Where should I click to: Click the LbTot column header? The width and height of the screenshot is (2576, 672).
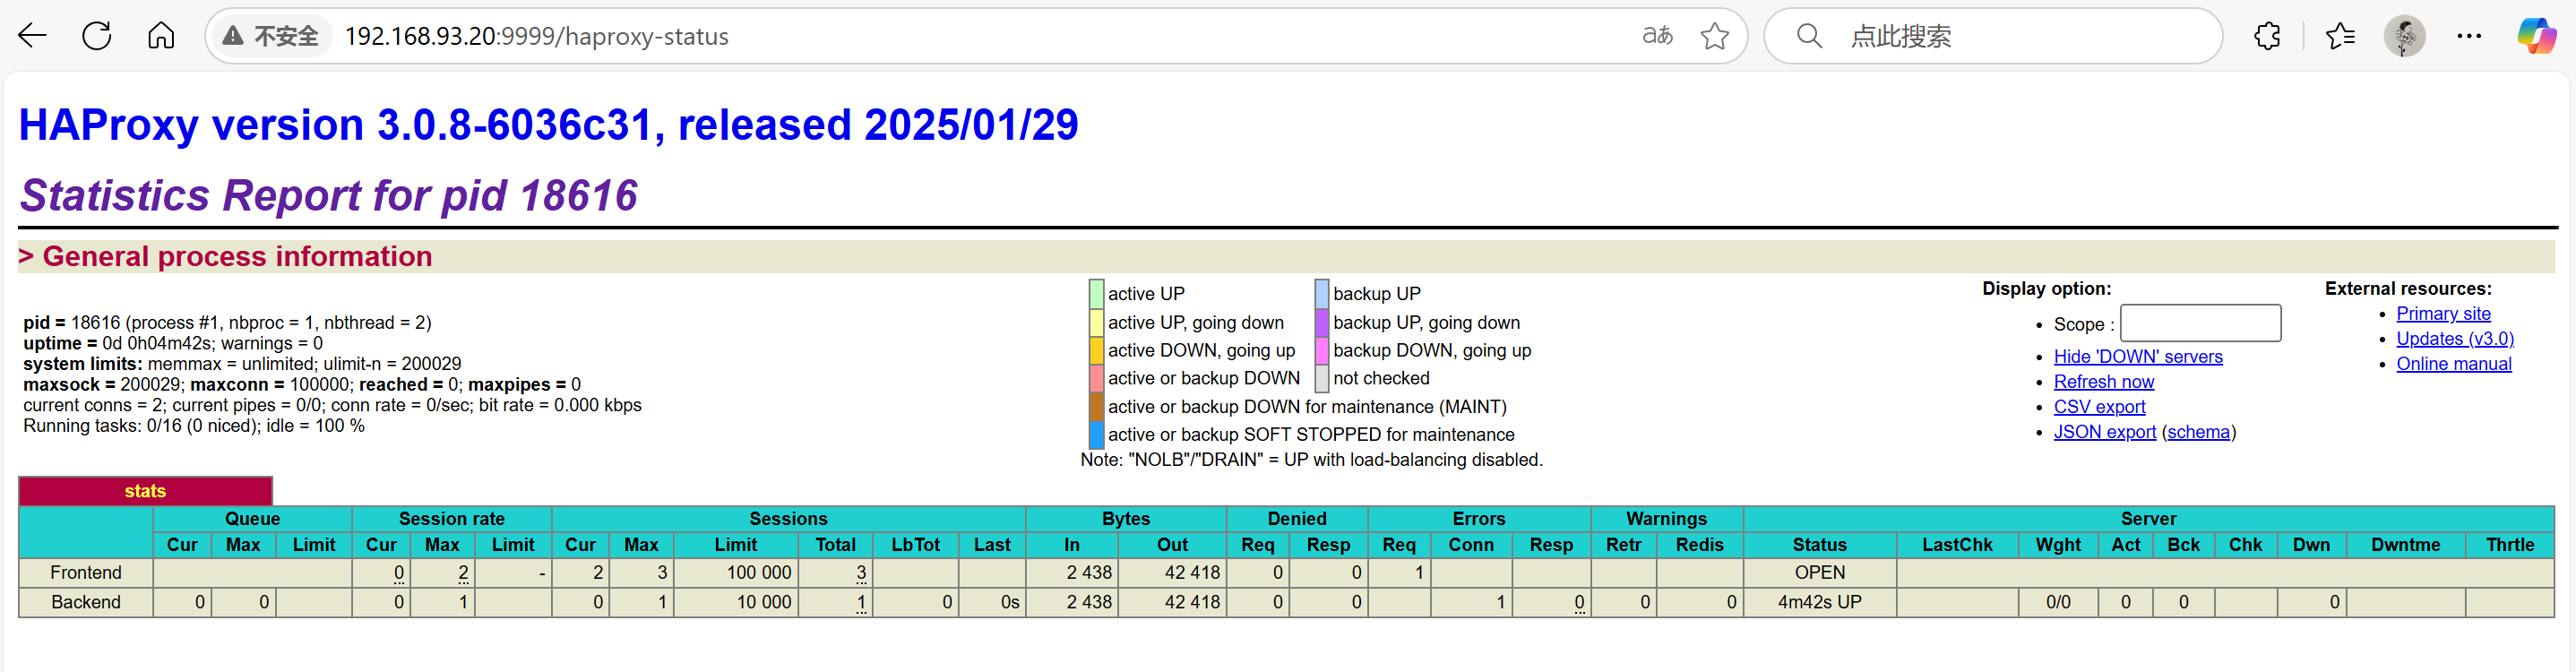[915, 545]
